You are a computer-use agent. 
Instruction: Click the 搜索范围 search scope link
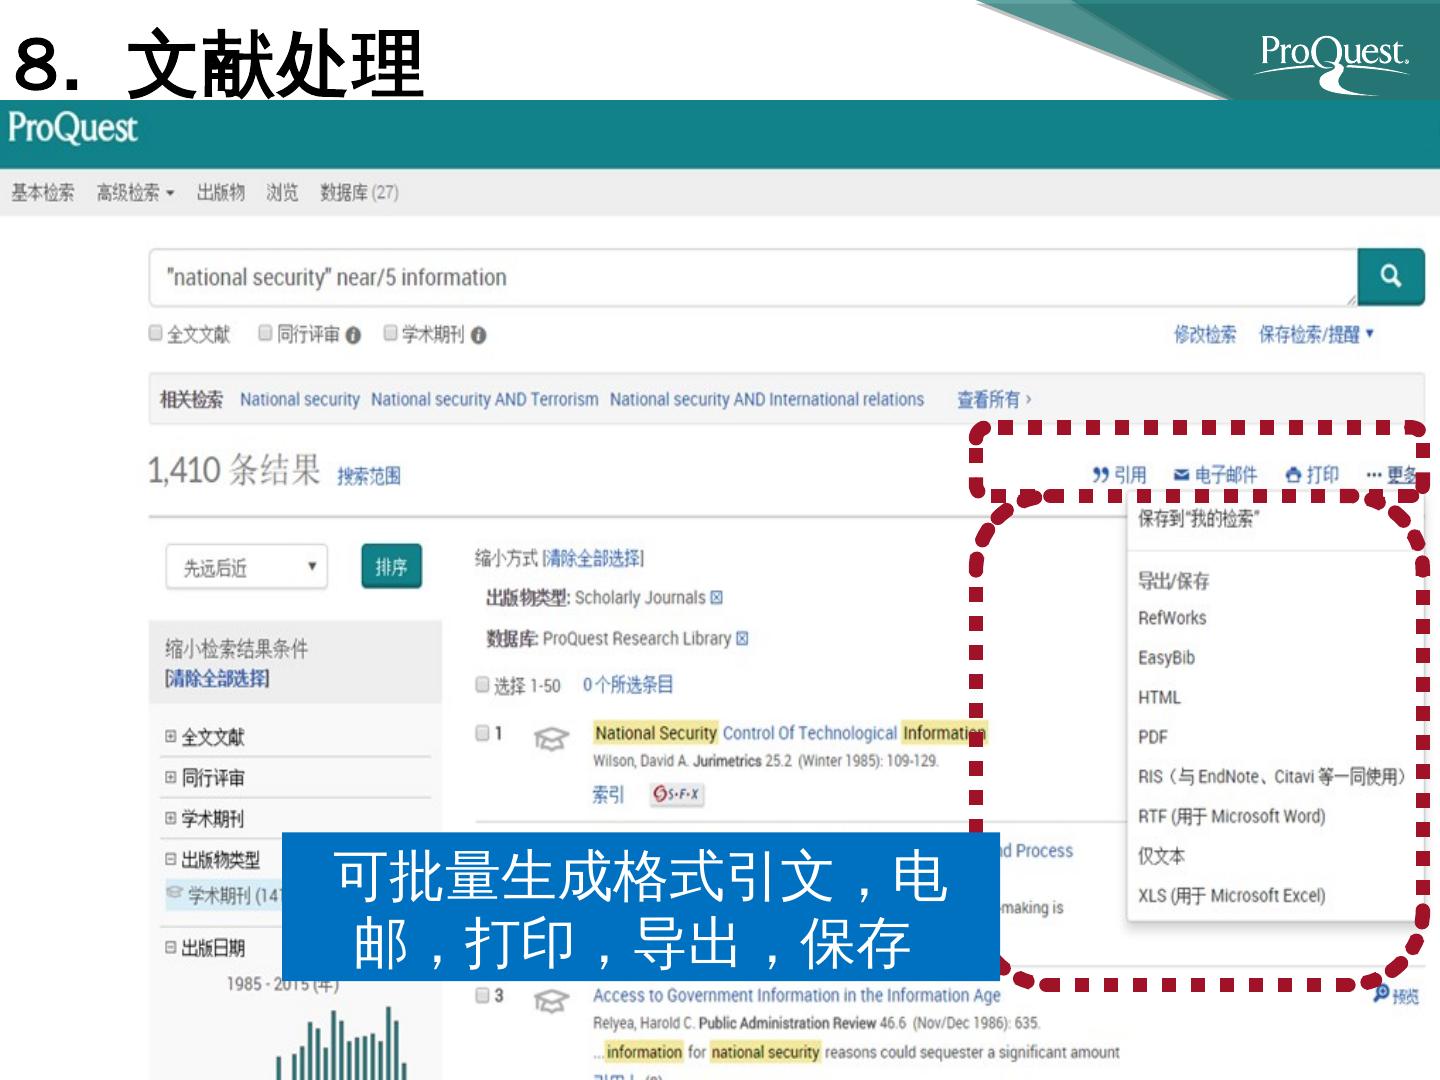(x=368, y=476)
